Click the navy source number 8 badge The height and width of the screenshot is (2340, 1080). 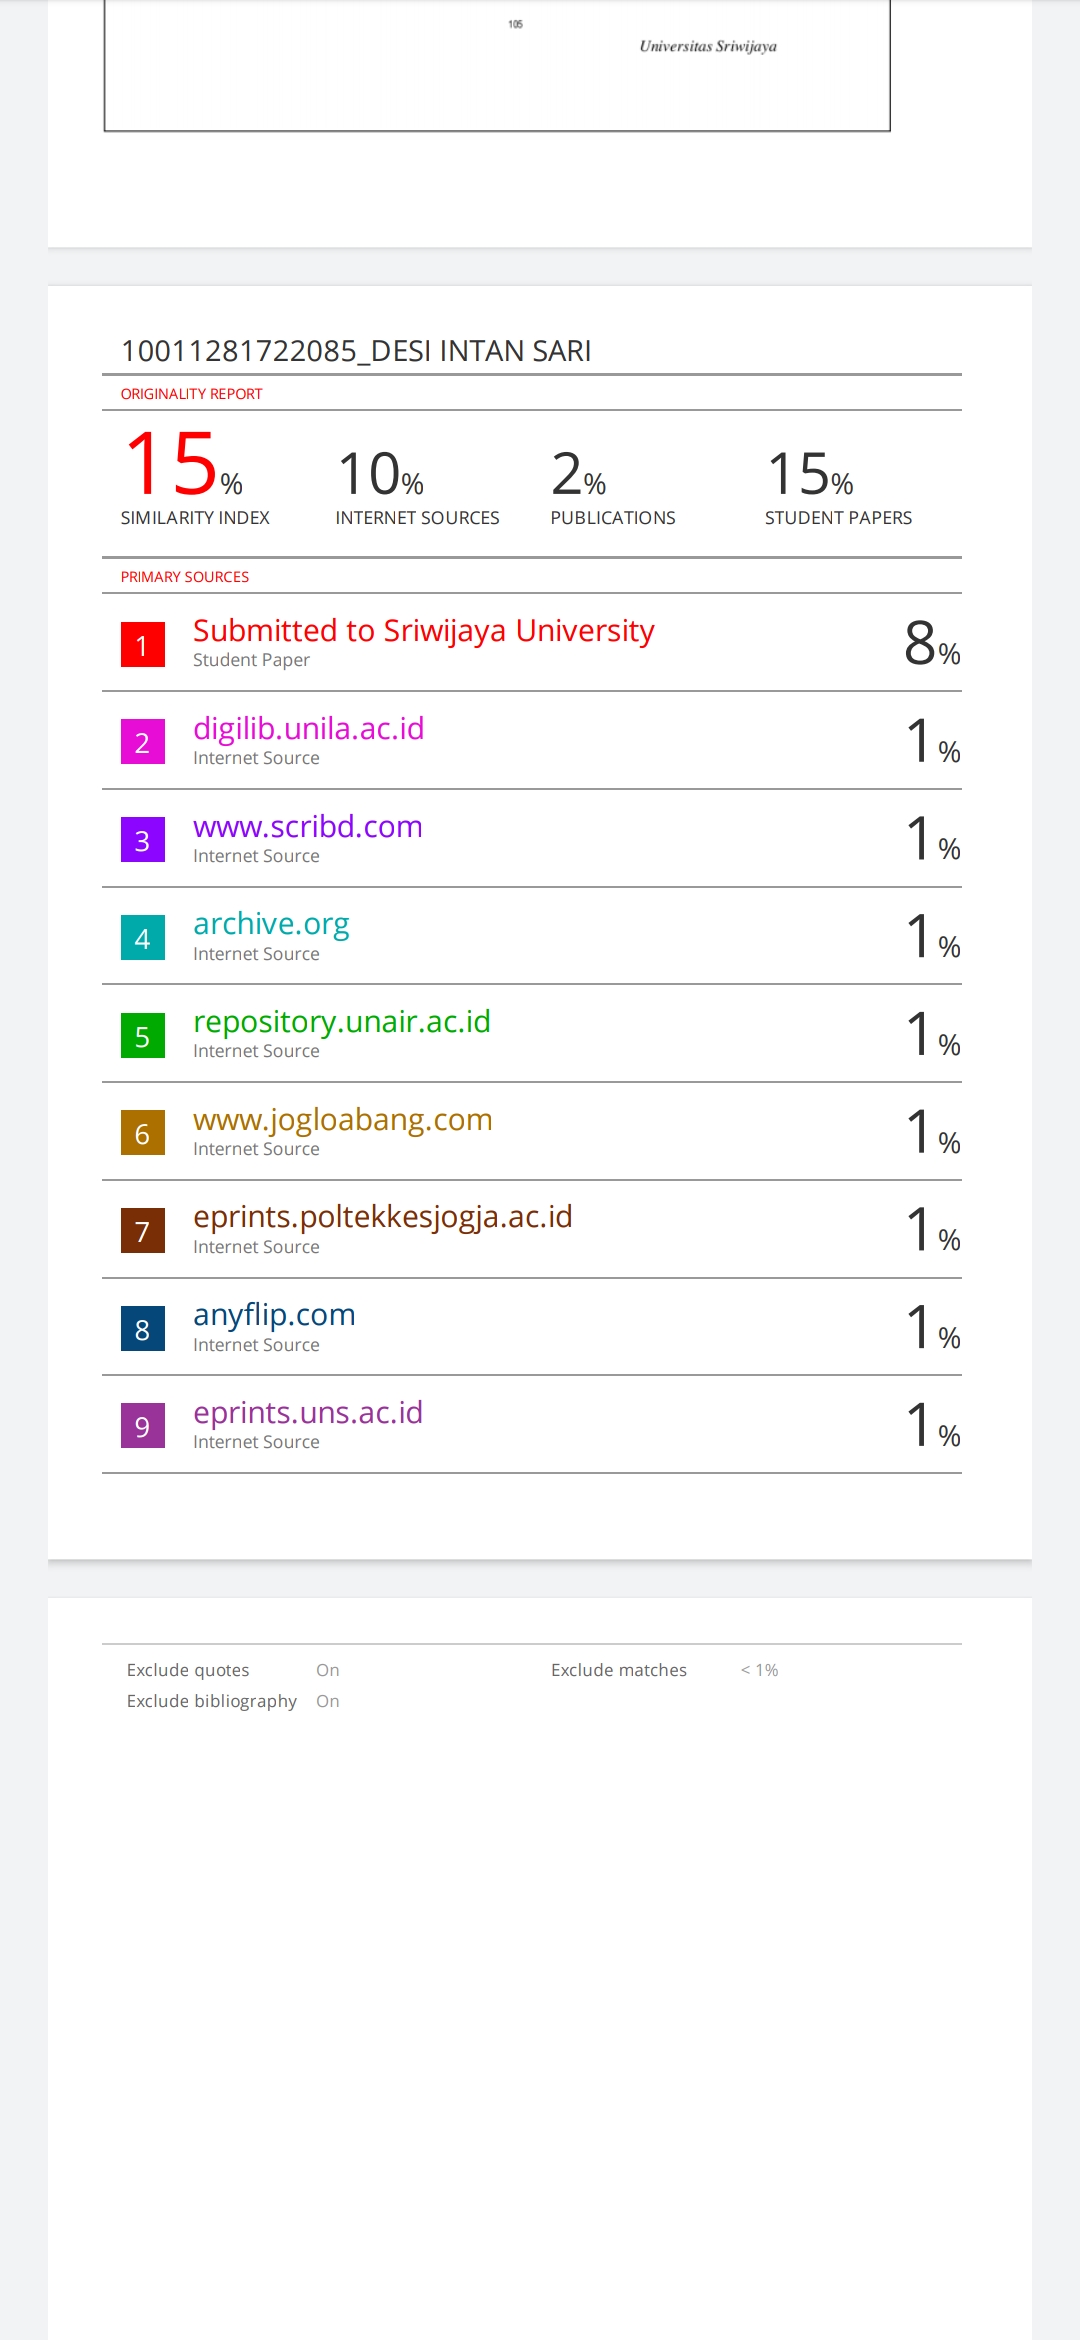click(143, 1329)
